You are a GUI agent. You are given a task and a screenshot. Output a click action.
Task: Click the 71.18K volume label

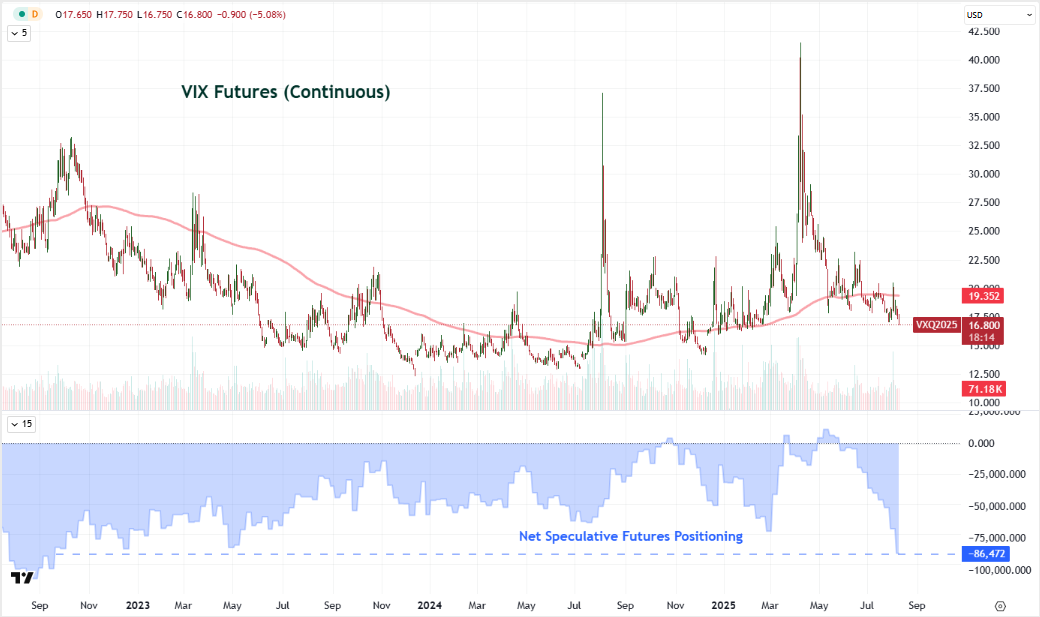tap(984, 389)
